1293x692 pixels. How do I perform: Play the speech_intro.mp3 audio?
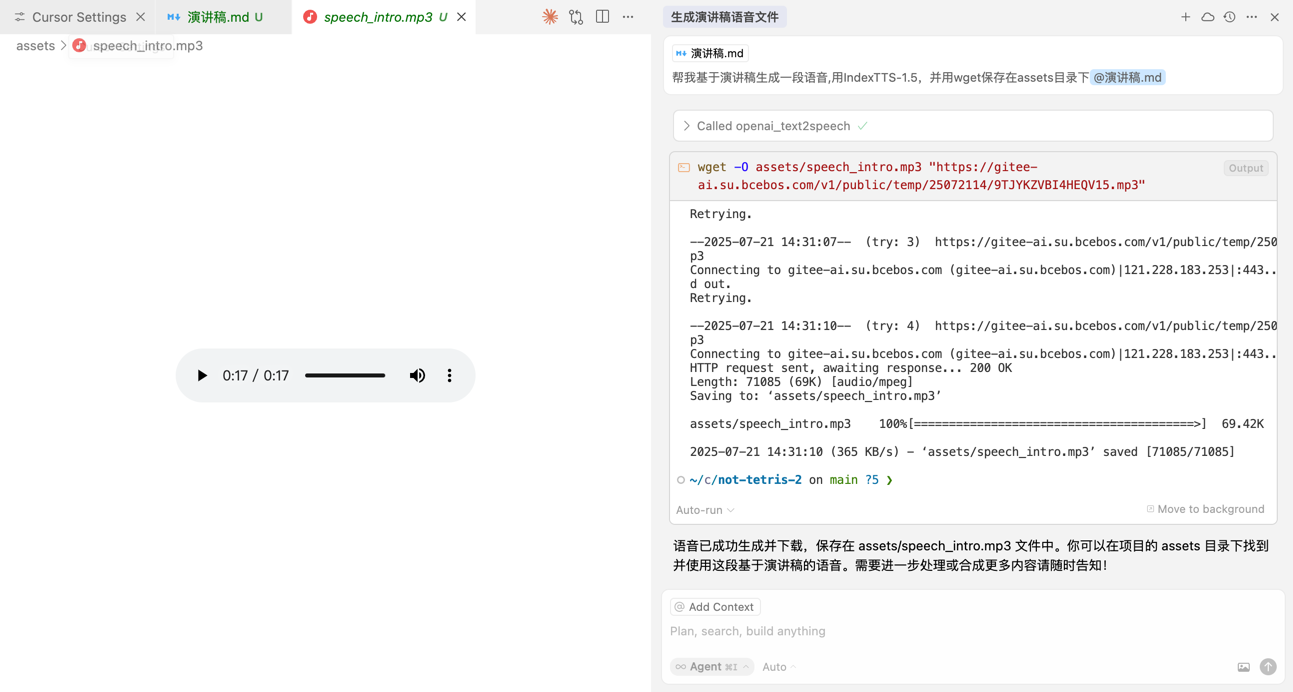(202, 376)
